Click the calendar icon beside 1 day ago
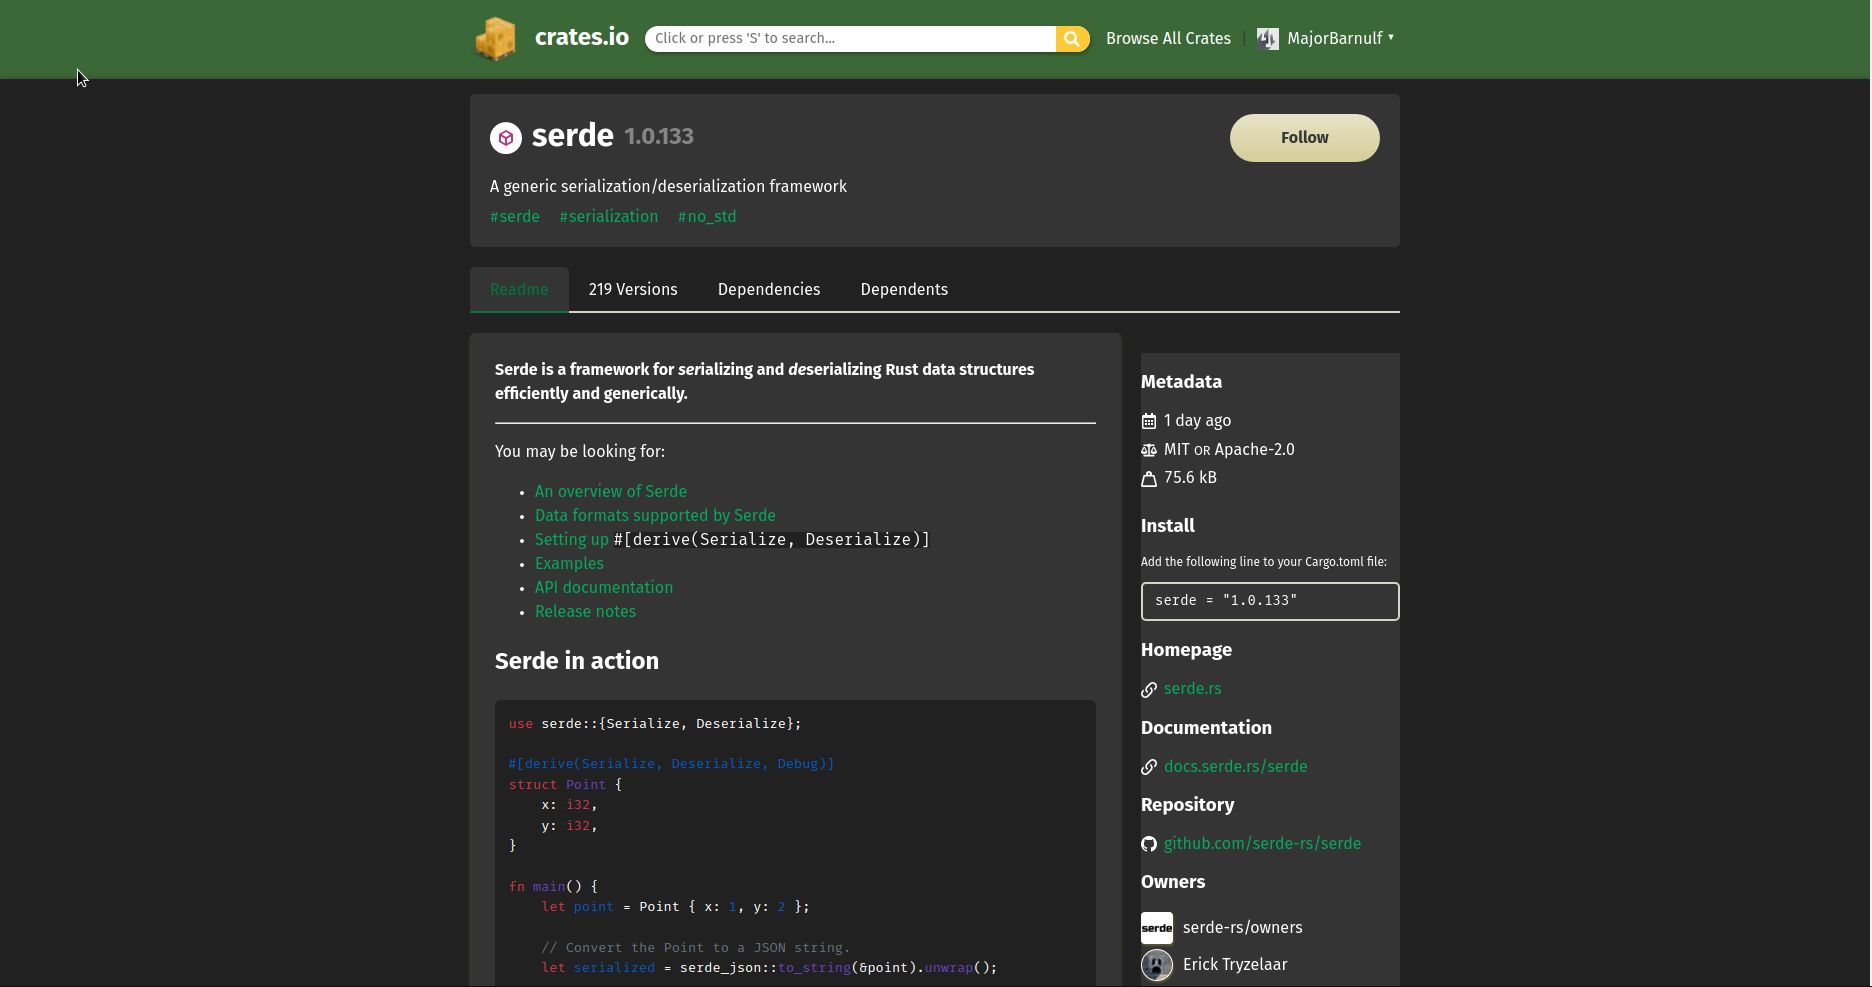Viewport: 1872px width, 987px height. tap(1149, 421)
